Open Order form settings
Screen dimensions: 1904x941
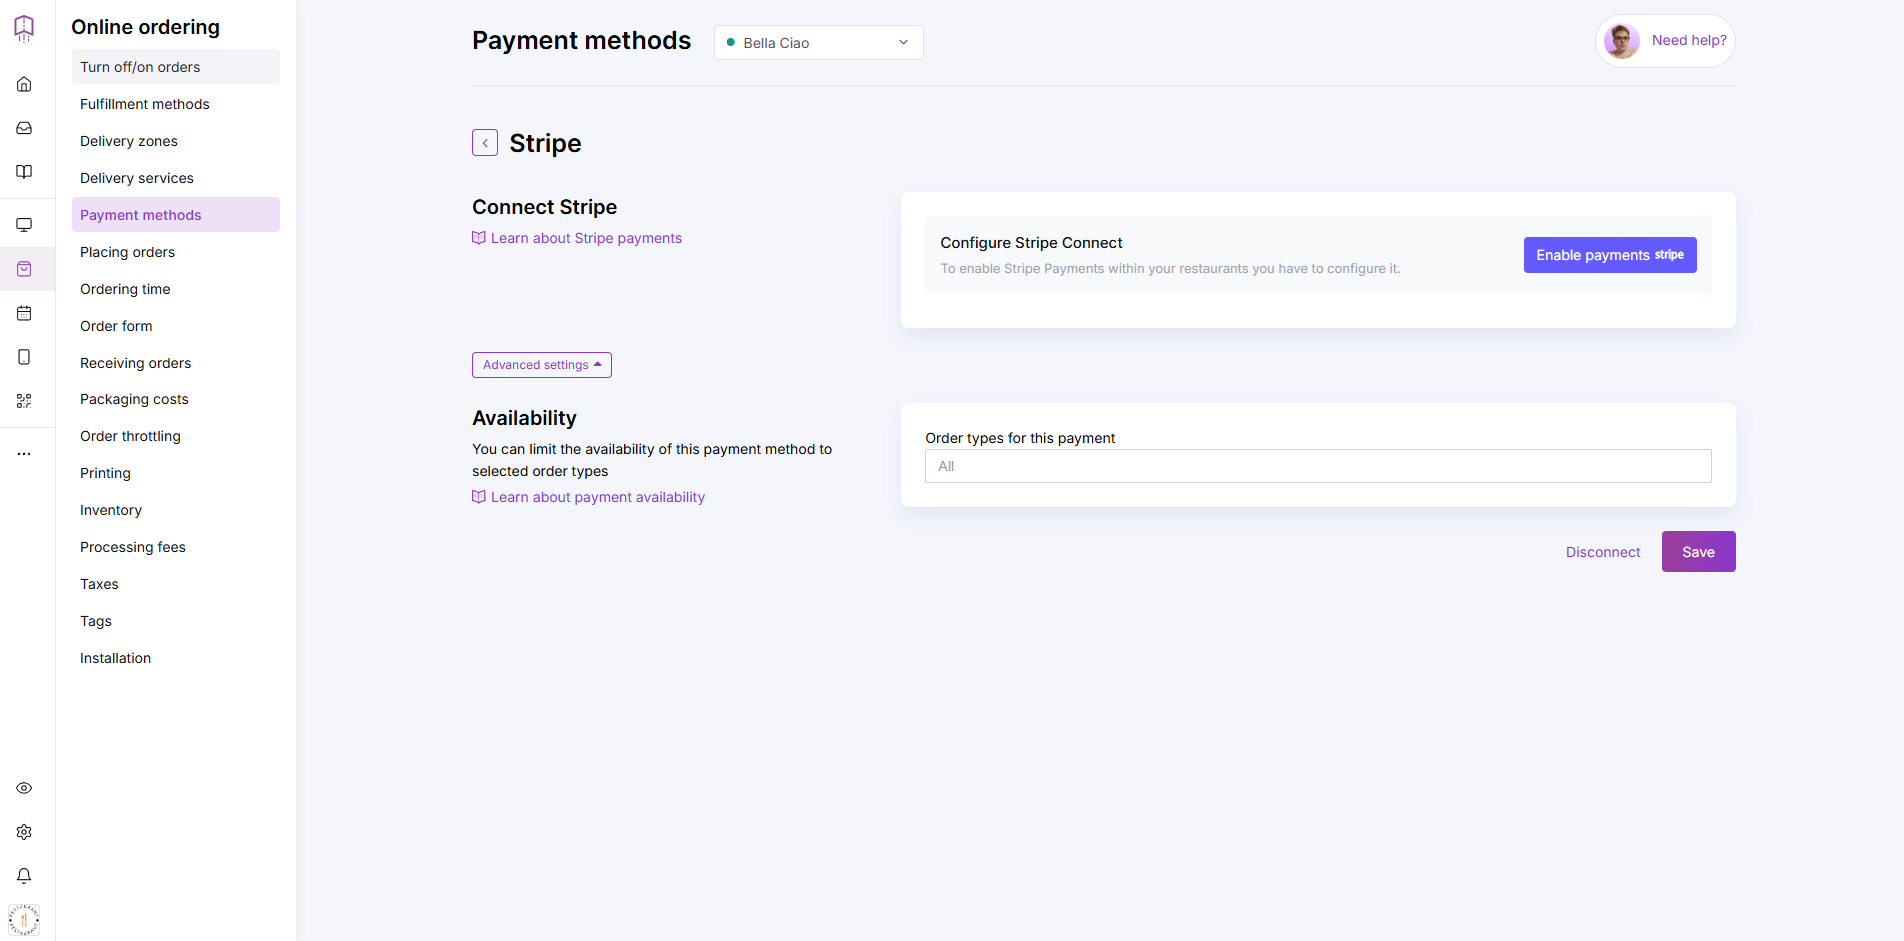176,326
